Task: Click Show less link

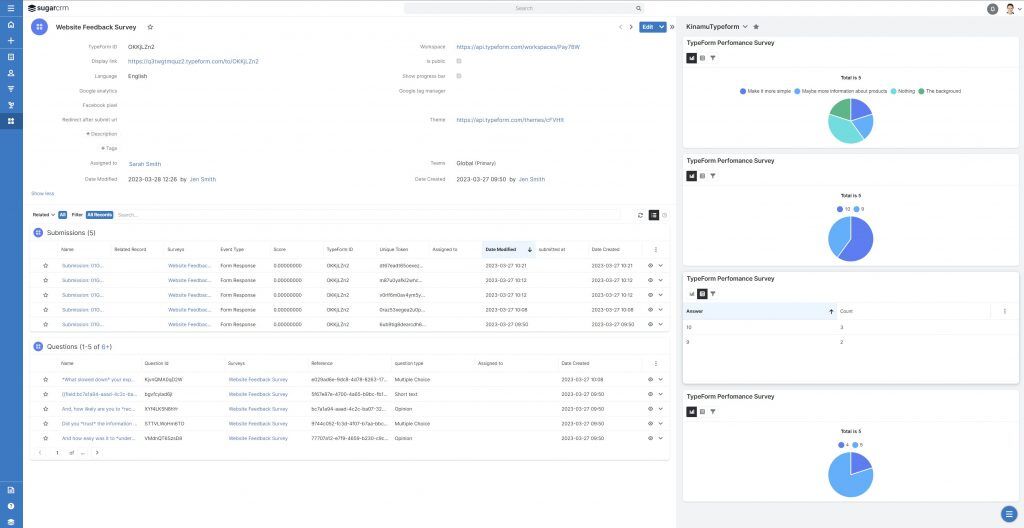Action: 42,193
